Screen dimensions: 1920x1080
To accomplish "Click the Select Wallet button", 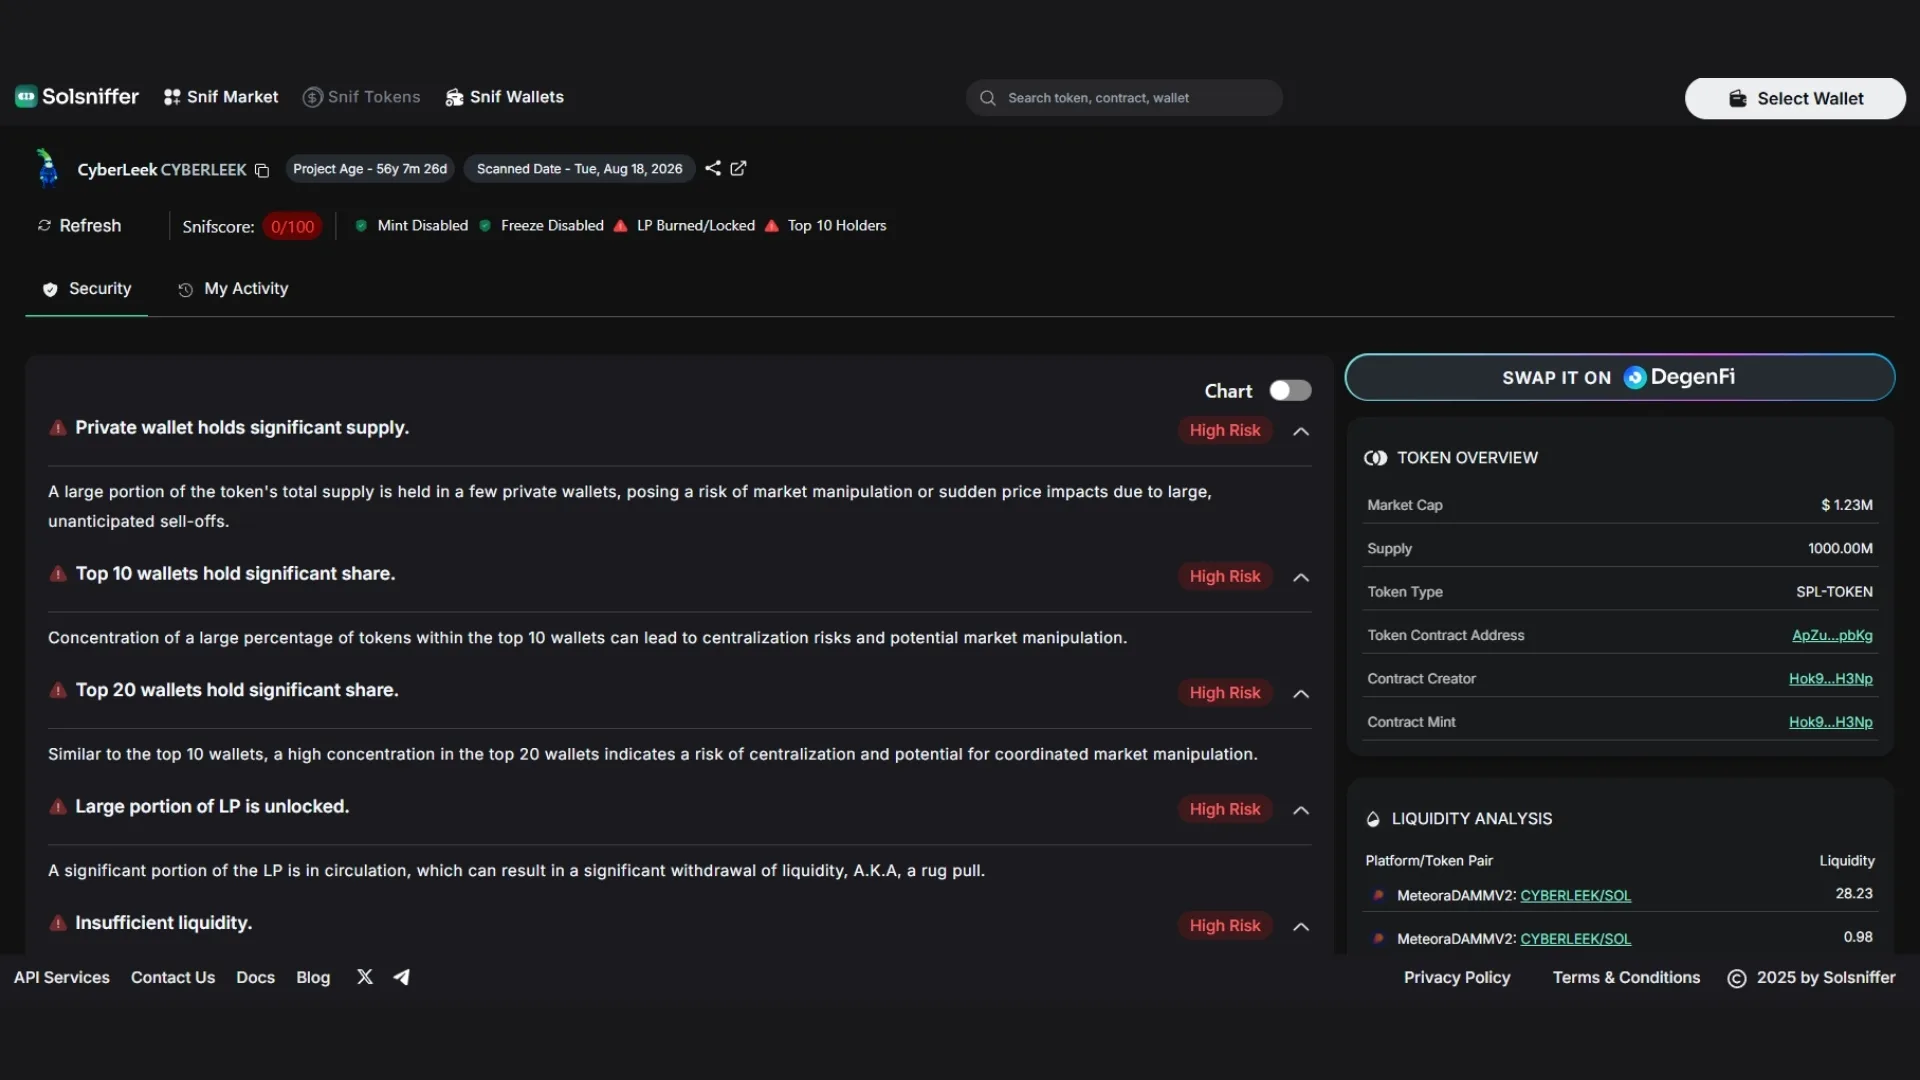I will [1795, 98].
